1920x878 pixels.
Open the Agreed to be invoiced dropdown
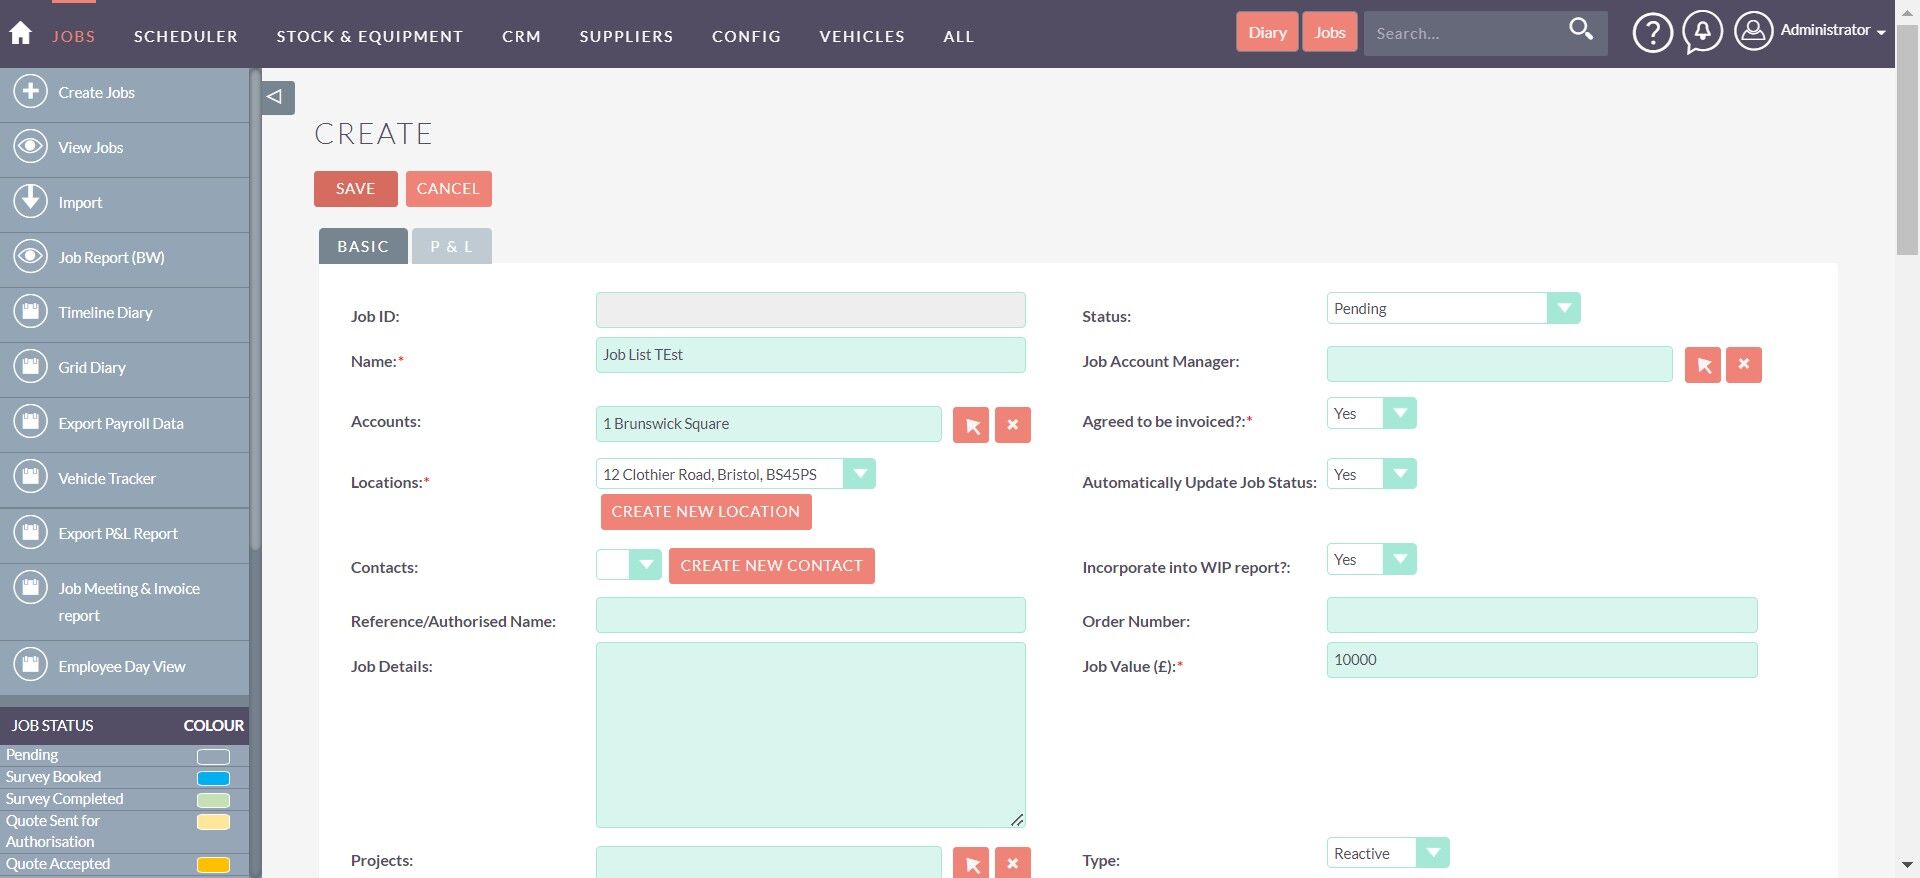(x=1371, y=413)
